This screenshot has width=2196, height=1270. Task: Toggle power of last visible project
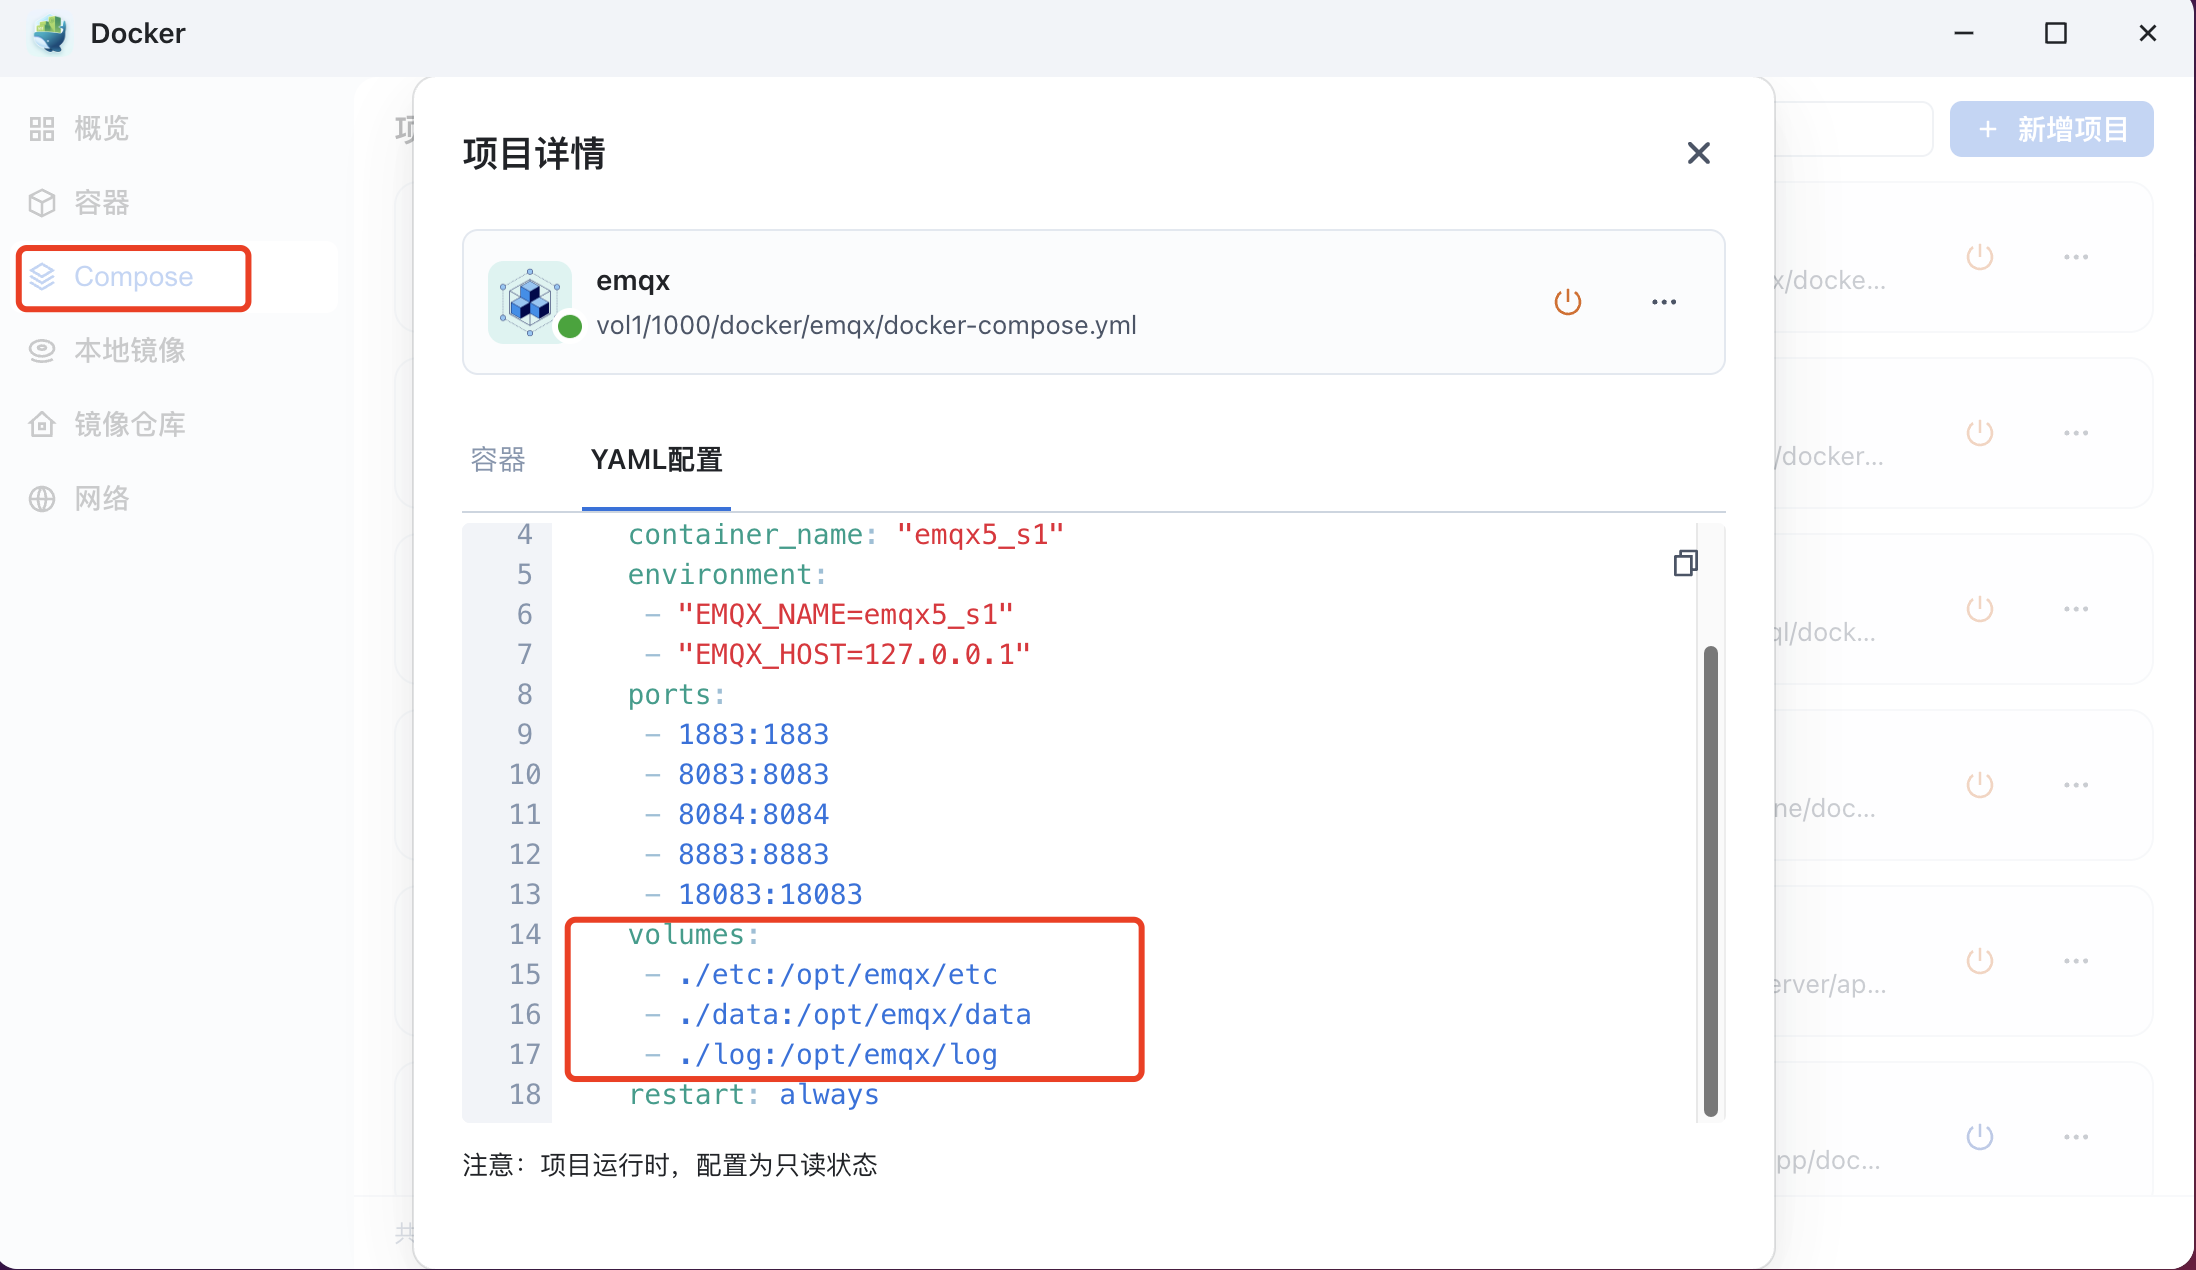[1980, 1137]
